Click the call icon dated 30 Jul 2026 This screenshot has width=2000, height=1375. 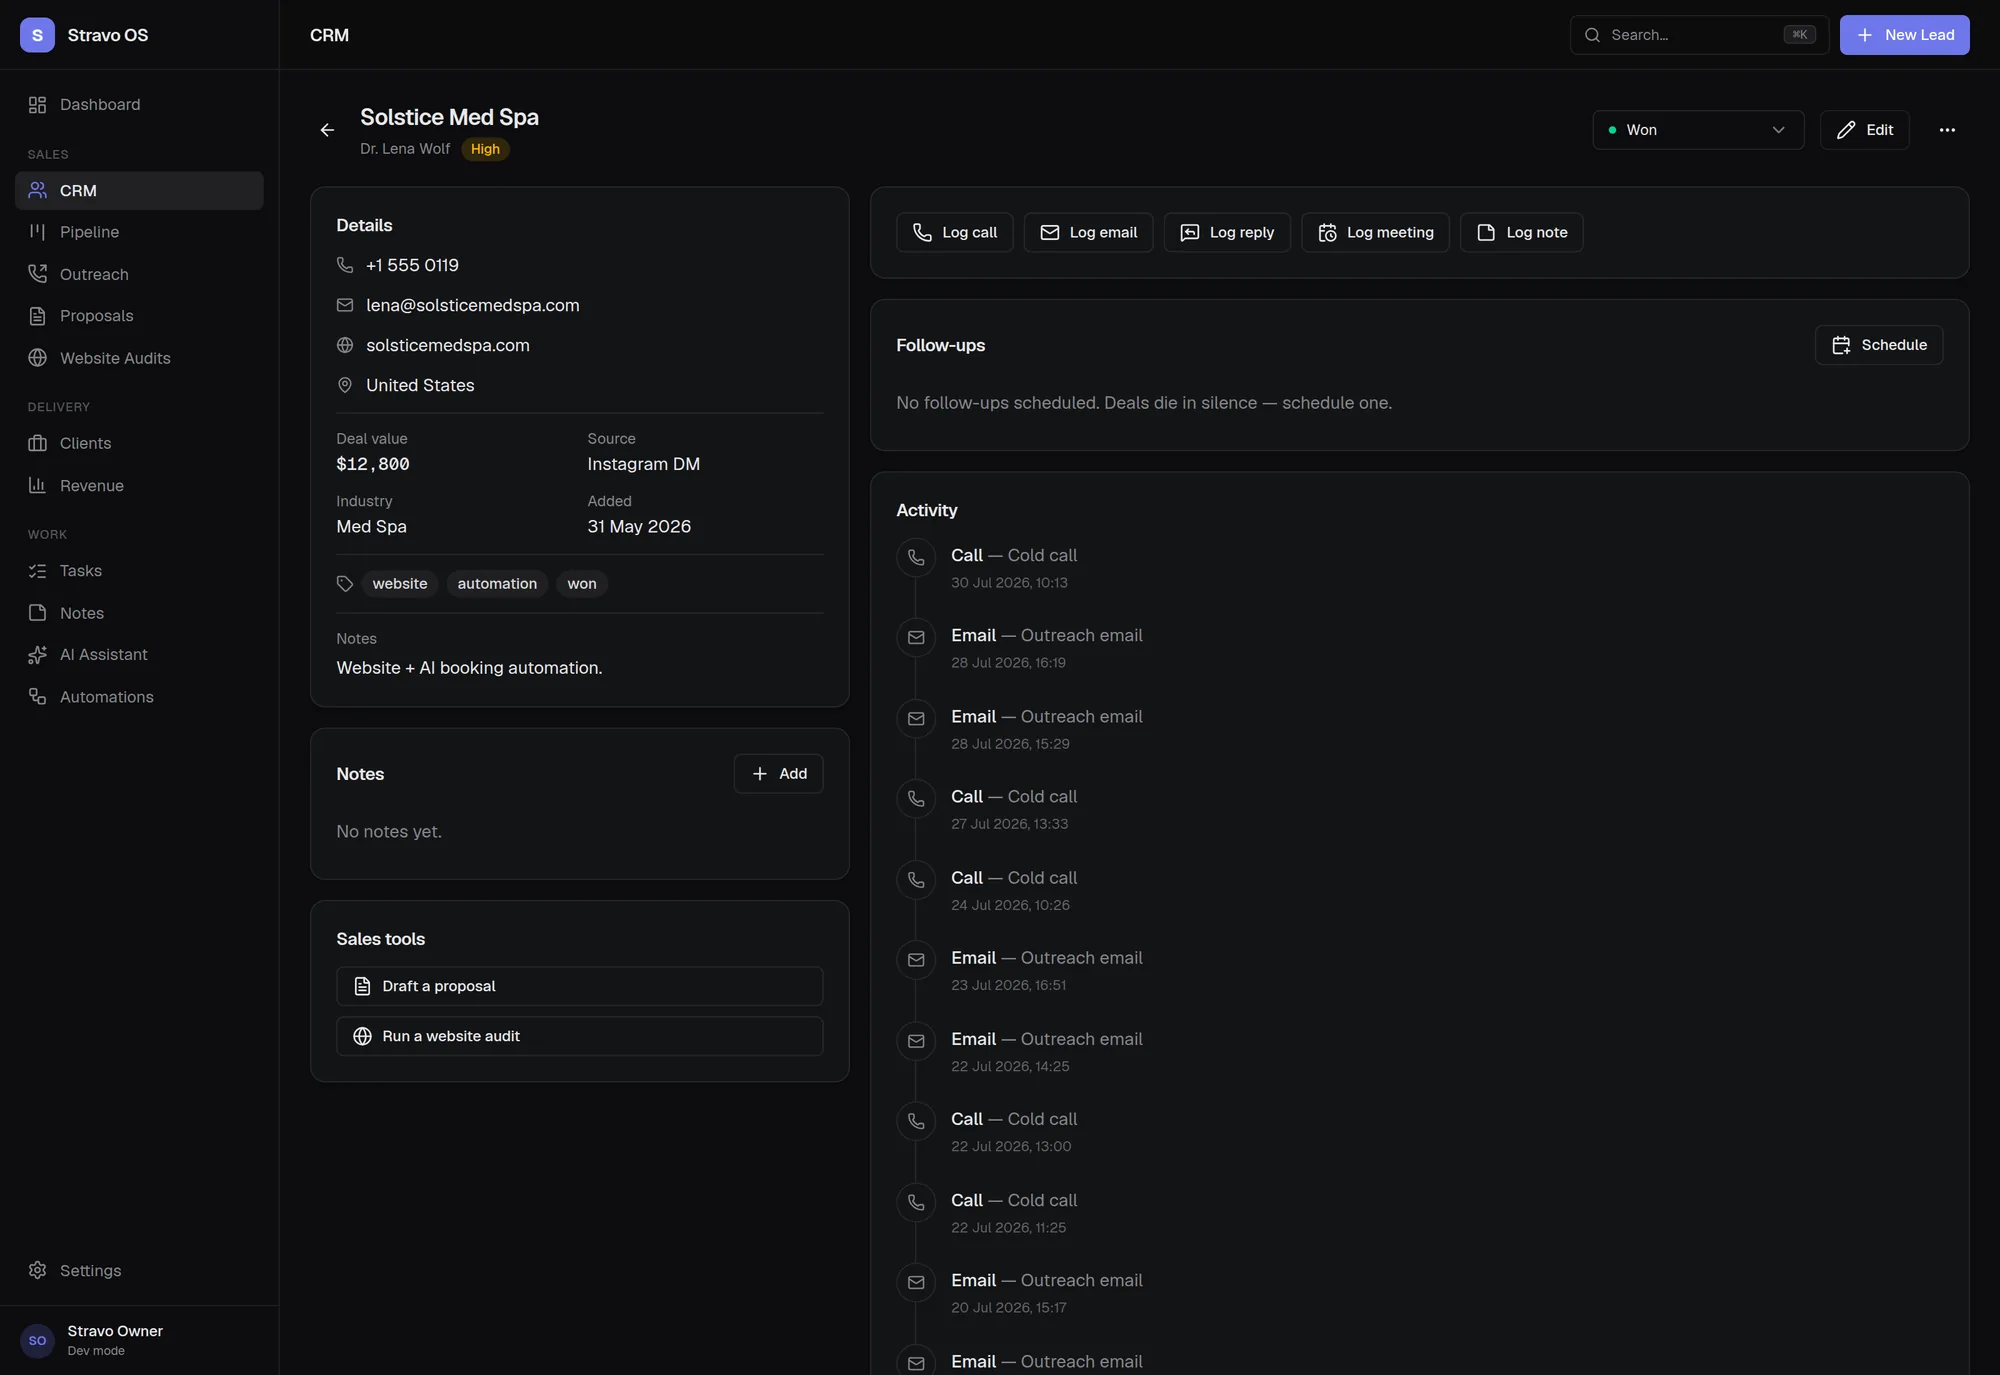(x=916, y=558)
